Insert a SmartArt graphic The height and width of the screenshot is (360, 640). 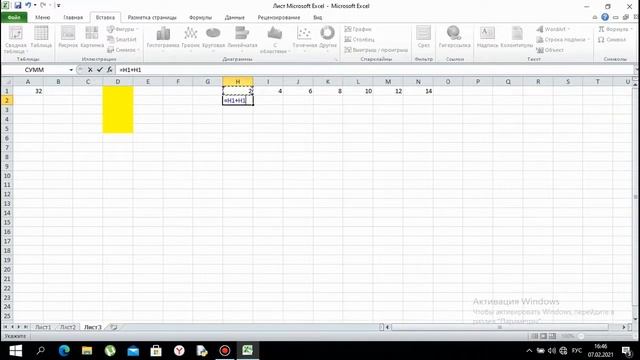(122, 39)
